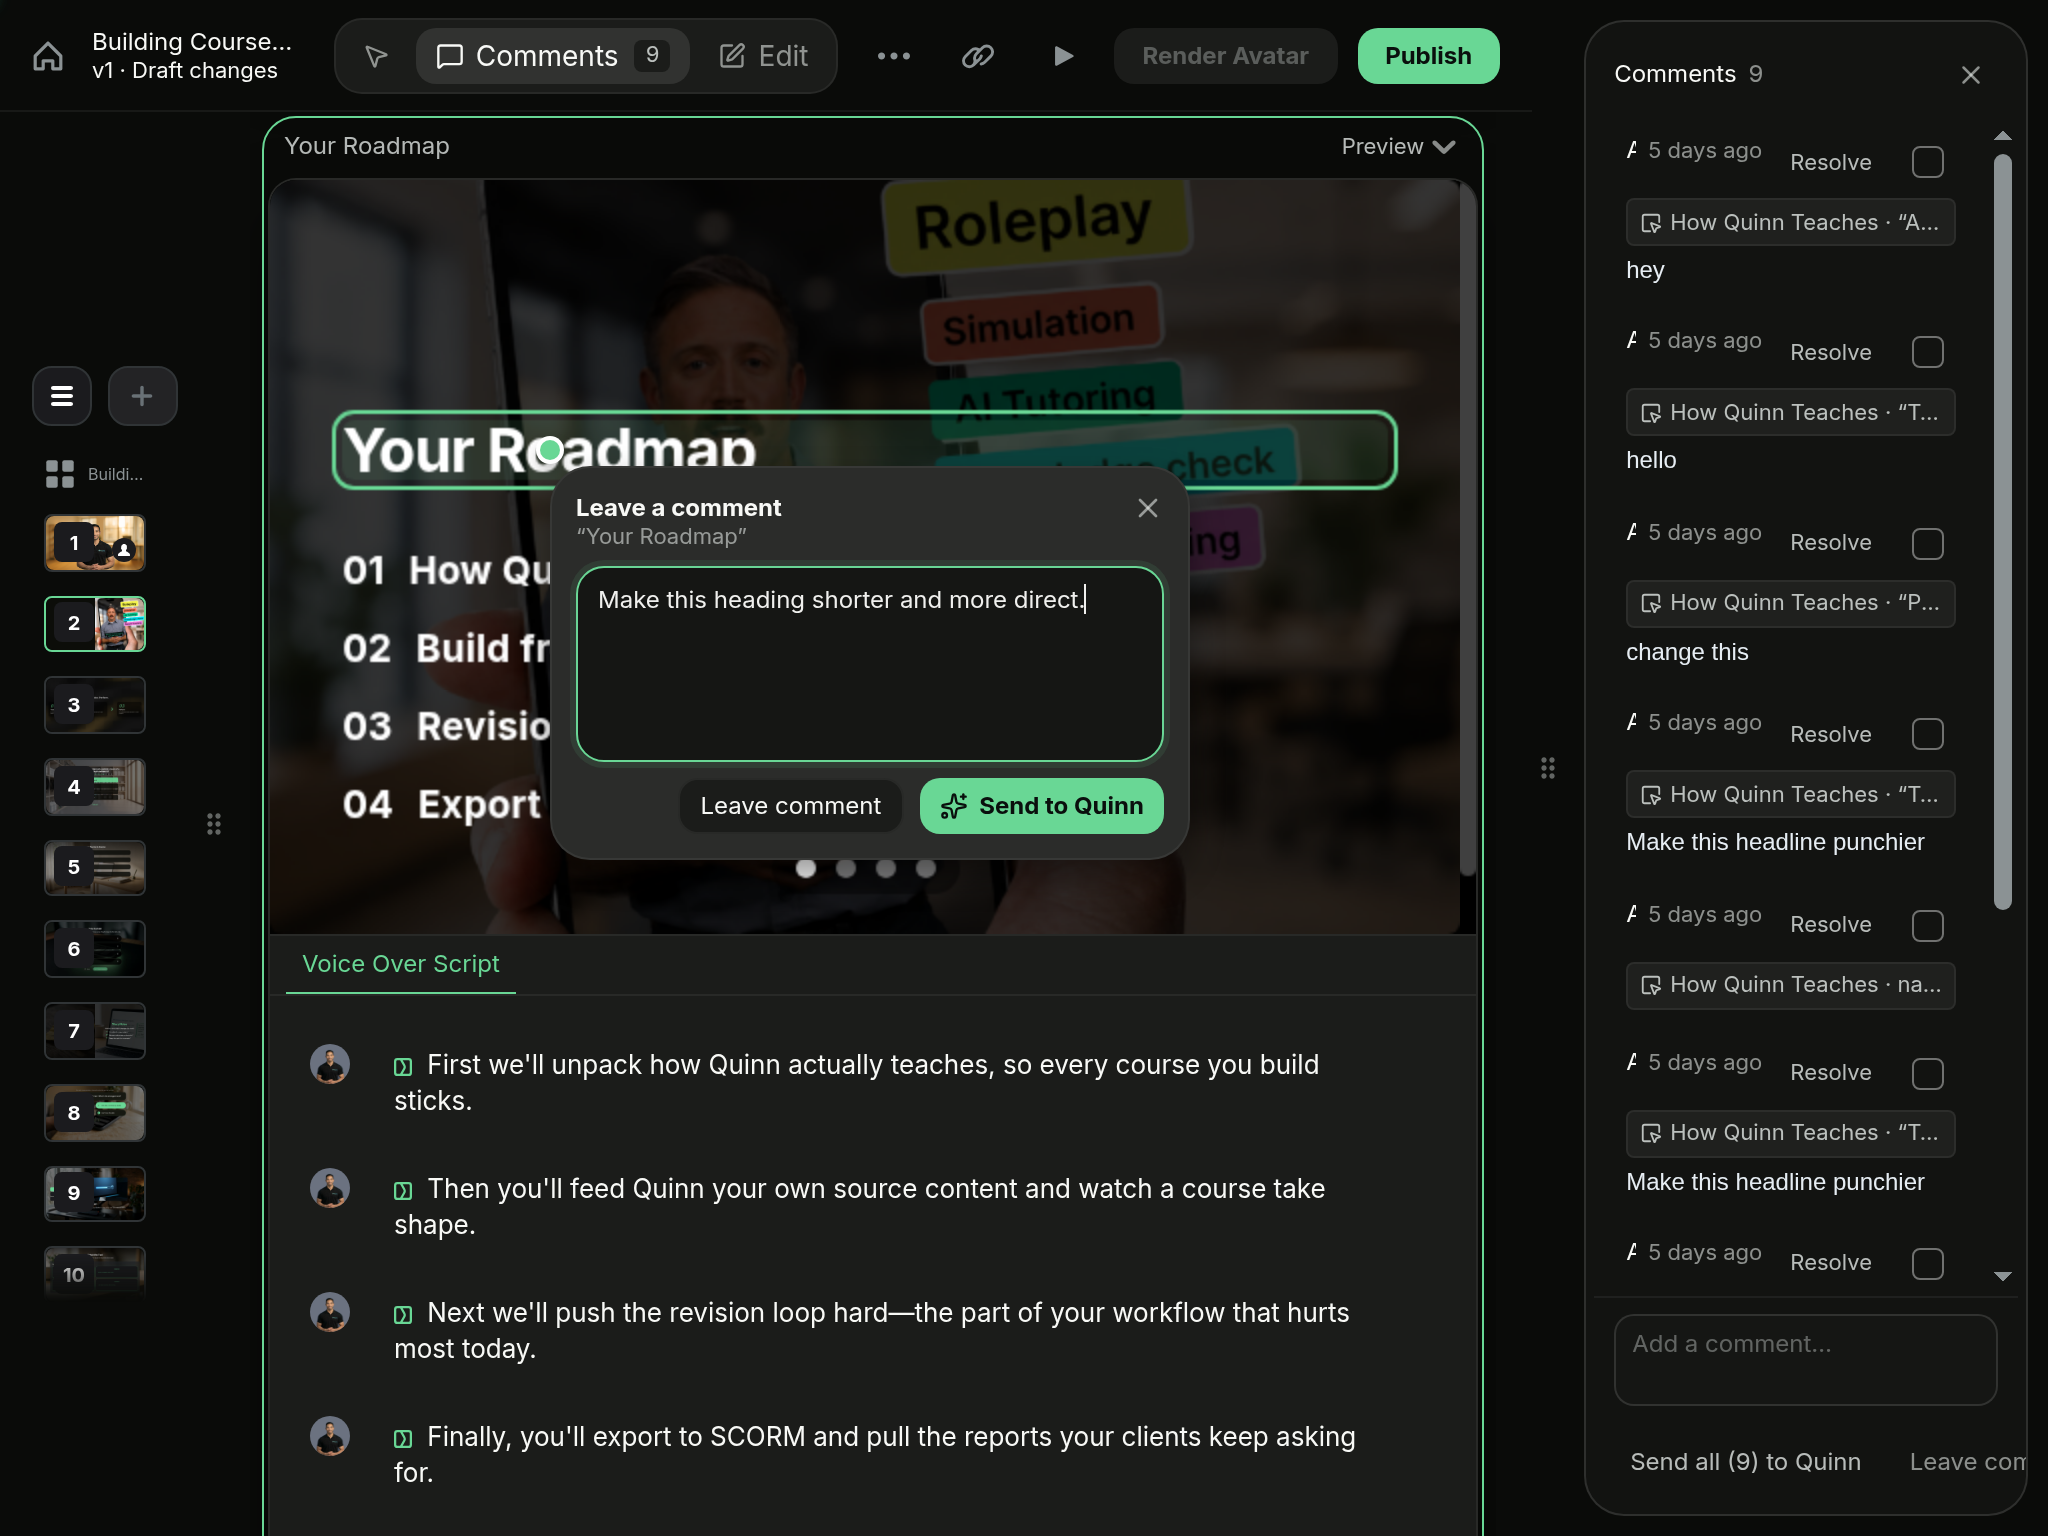This screenshot has height=1536, width=2048.
Task: Click Send all (9) to Quinn
Action: [x=1745, y=1462]
